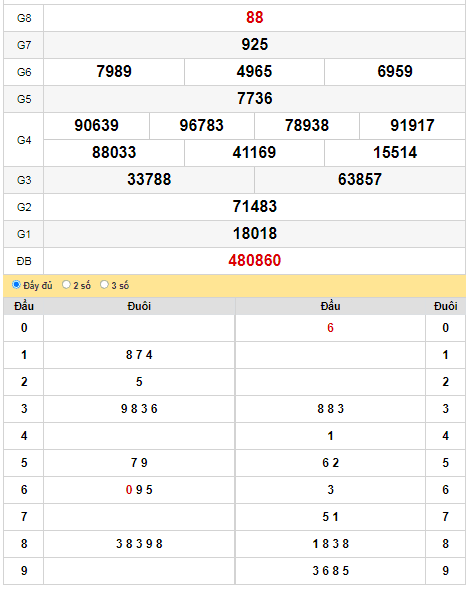The width and height of the screenshot is (469, 590).
Task: Click the "3 8 3 9 8" tails for head 8
Action: click(x=139, y=544)
